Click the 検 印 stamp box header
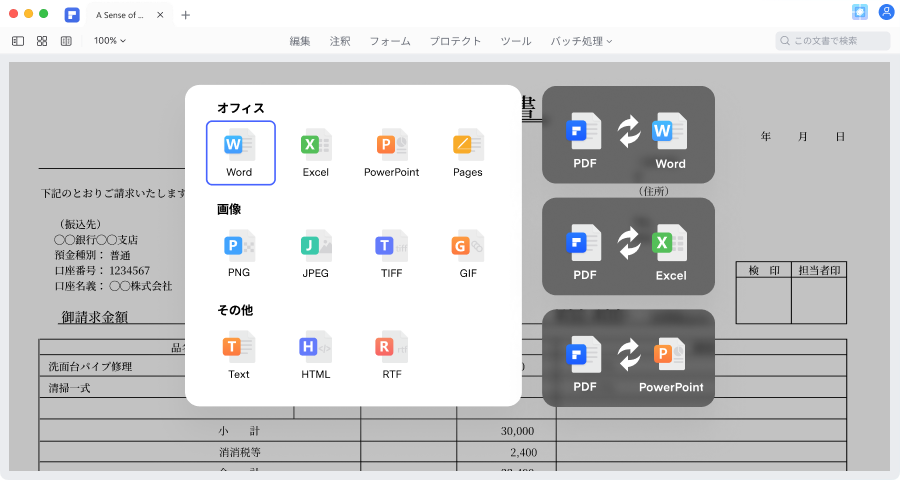The image size is (900, 480). tap(764, 270)
